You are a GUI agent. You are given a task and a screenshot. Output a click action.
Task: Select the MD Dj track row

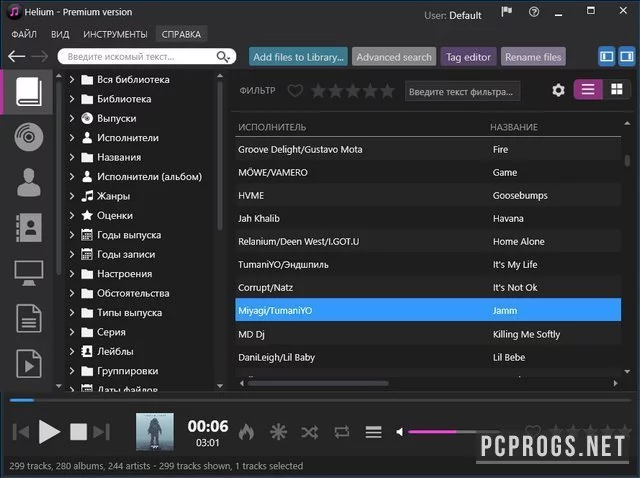pyautogui.click(x=428, y=334)
